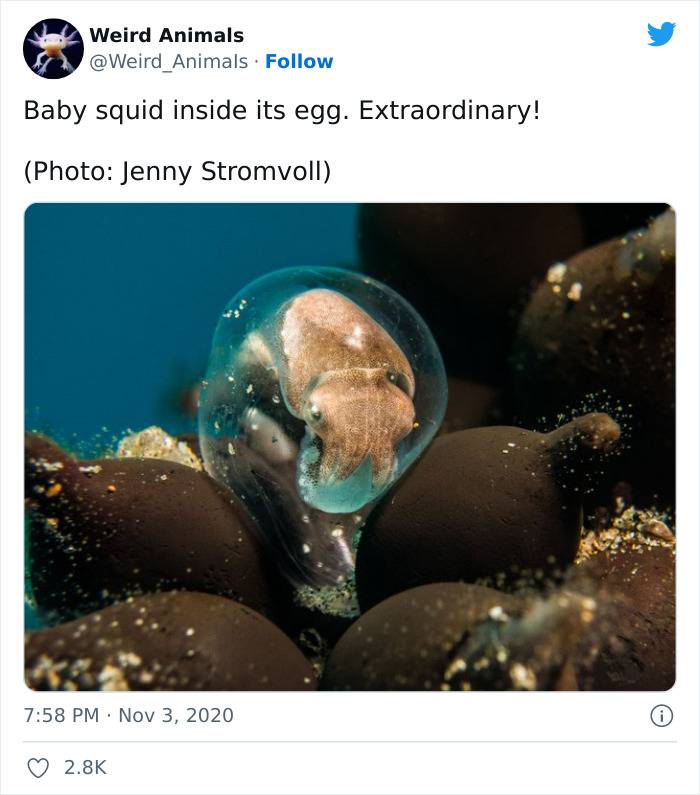Click the 7:58 PM timestamp
This screenshot has height=795, width=700.
pos(61,715)
